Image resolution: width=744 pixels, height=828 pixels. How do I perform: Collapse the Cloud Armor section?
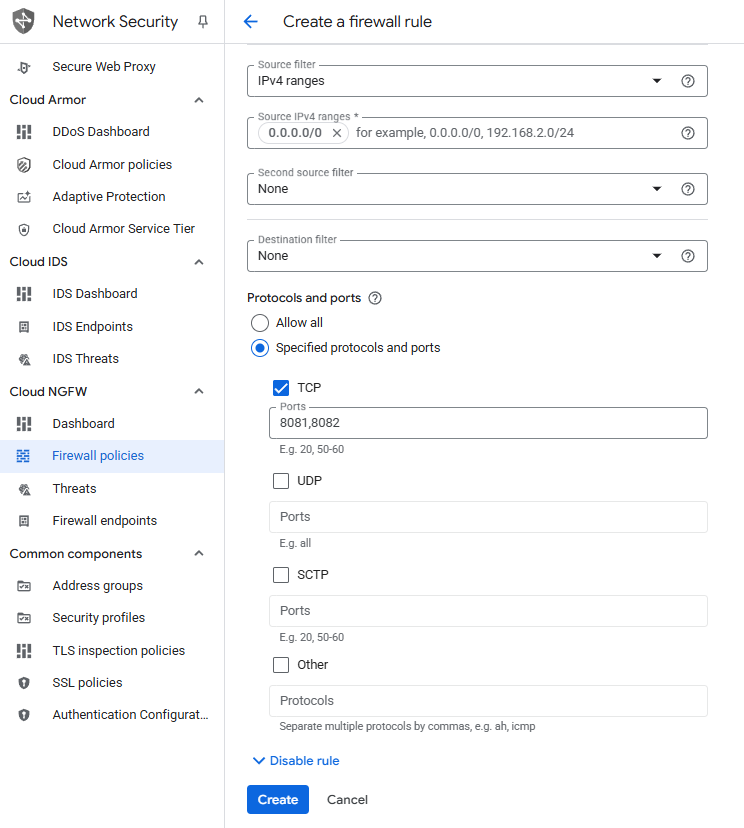pos(199,100)
